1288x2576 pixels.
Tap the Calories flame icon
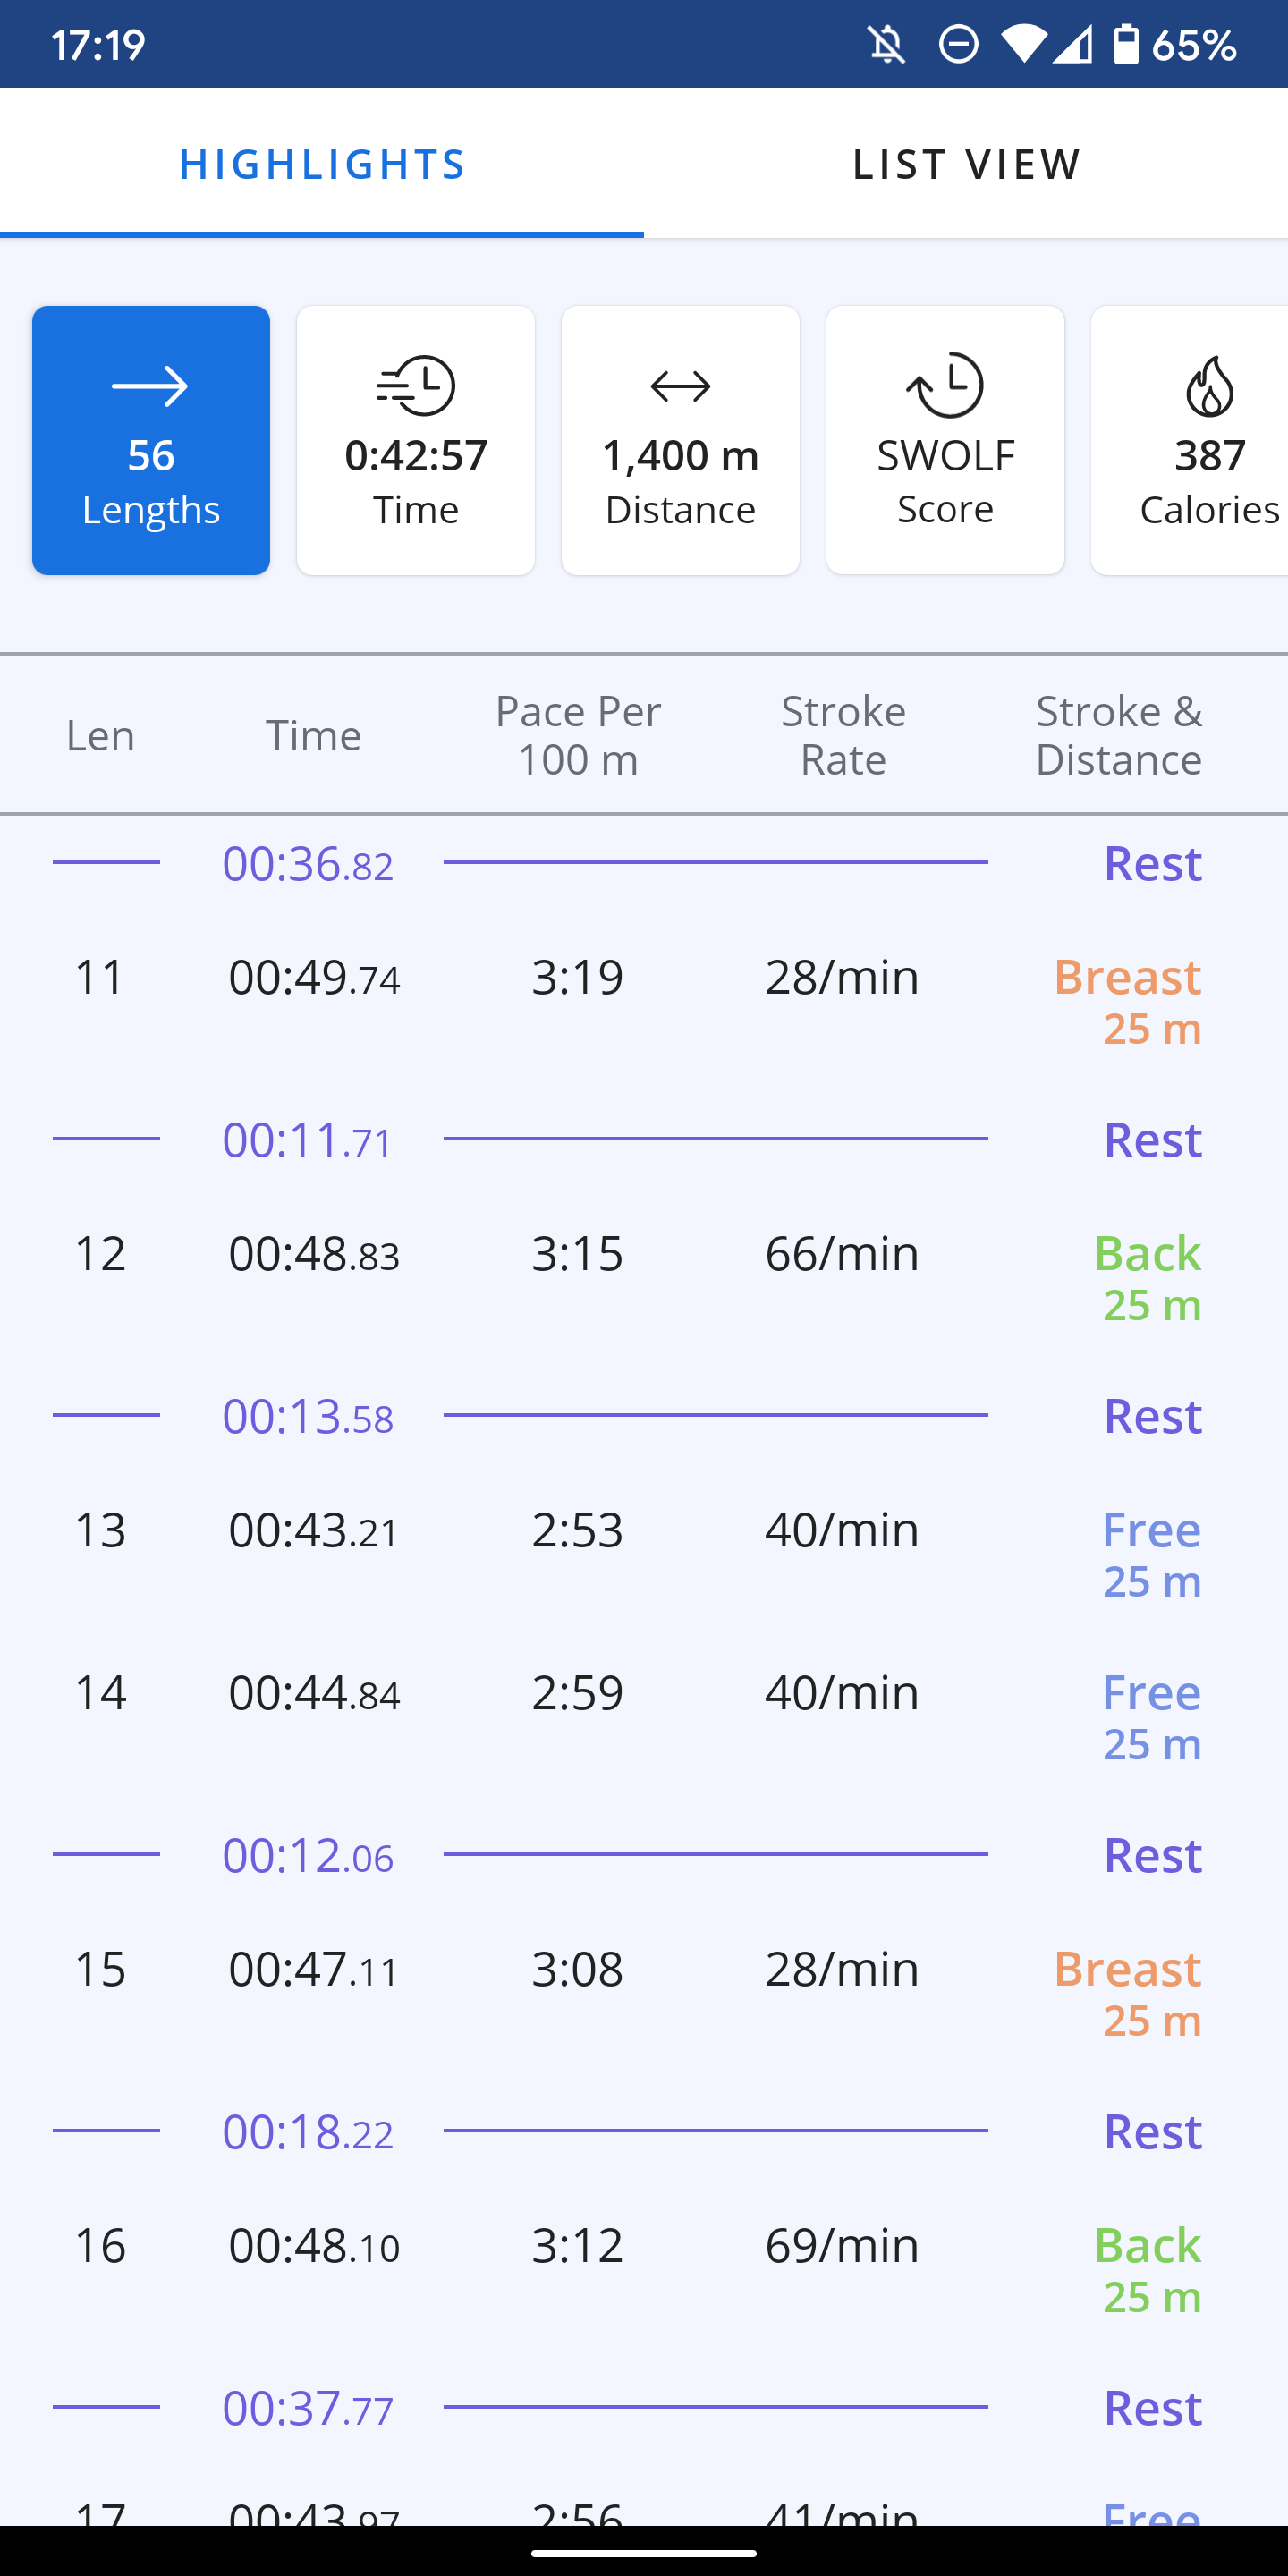coord(1210,386)
